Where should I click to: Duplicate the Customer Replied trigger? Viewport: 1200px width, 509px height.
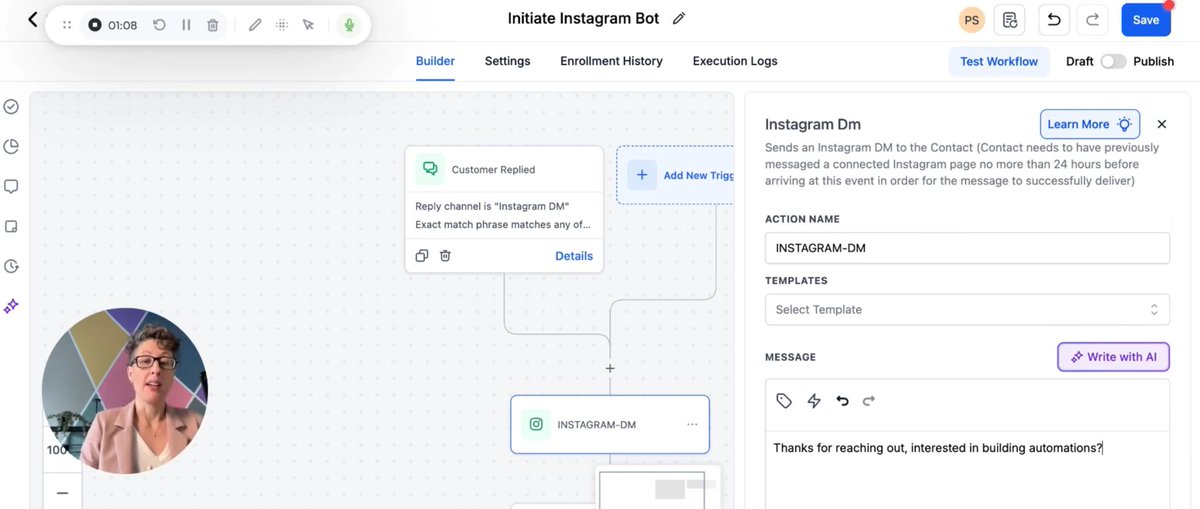[x=422, y=256]
